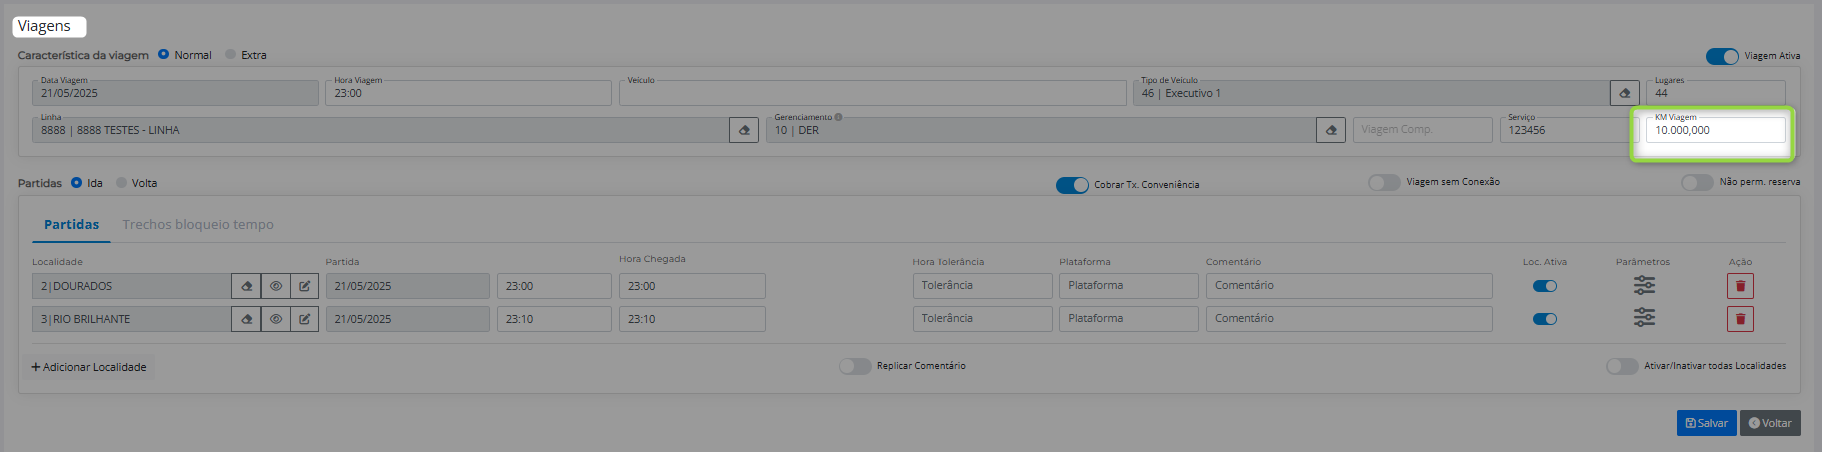Select Normal trip characteristic
Image resolution: width=1822 pixels, height=452 pixels.
point(163,54)
